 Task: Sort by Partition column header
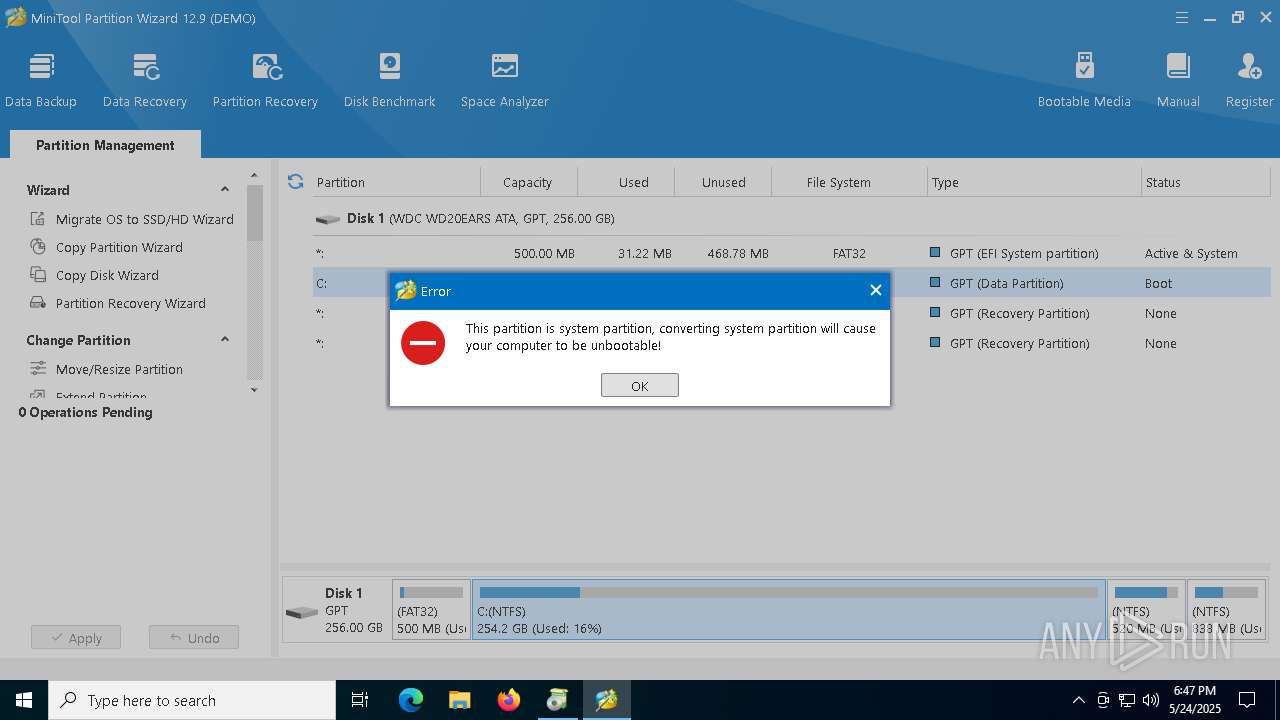pyautogui.click(x=396, y=182)
